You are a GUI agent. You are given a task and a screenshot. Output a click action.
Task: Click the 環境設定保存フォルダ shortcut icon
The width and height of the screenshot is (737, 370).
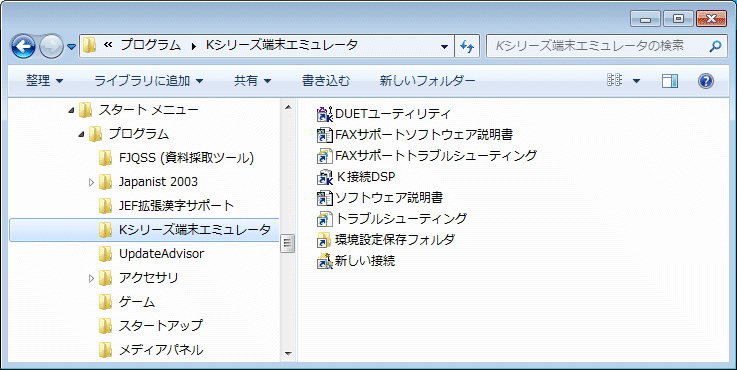tap(325, 240)
